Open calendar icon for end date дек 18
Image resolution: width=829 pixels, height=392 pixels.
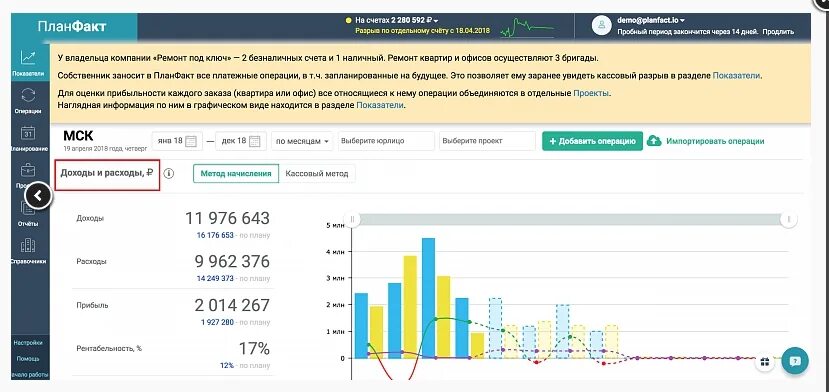254,141
